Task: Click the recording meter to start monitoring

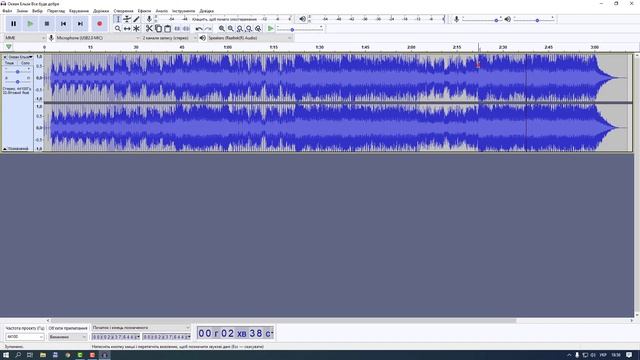Action: pyautogui.click(x=224, y=19)
